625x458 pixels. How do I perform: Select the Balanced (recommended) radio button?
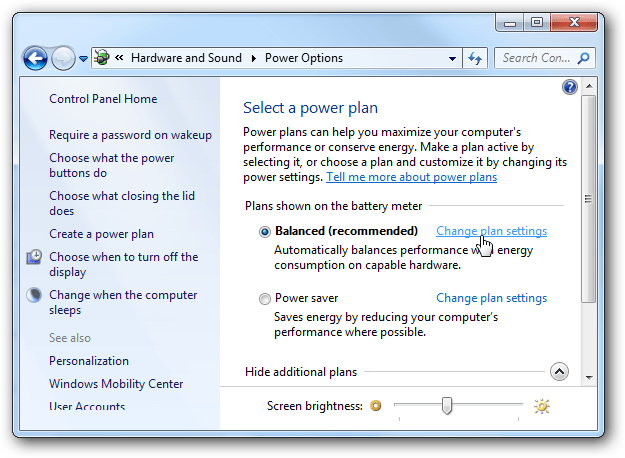(x=265, y=232)
